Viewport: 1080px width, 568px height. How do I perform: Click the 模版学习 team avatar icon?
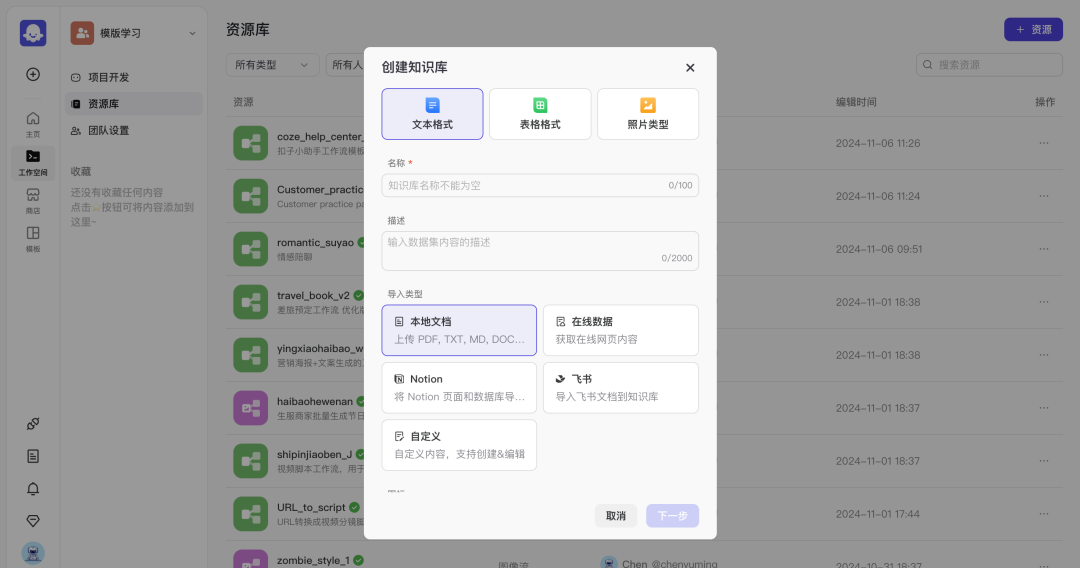pos(82,33)
